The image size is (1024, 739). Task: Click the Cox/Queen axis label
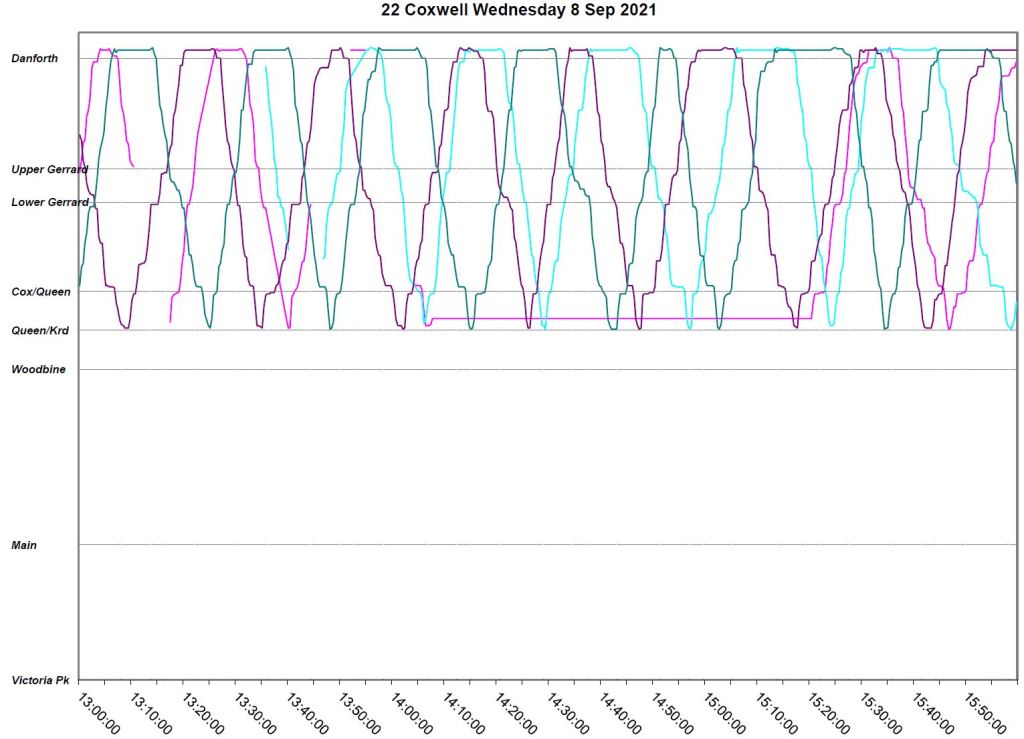[x=40, y=292]
